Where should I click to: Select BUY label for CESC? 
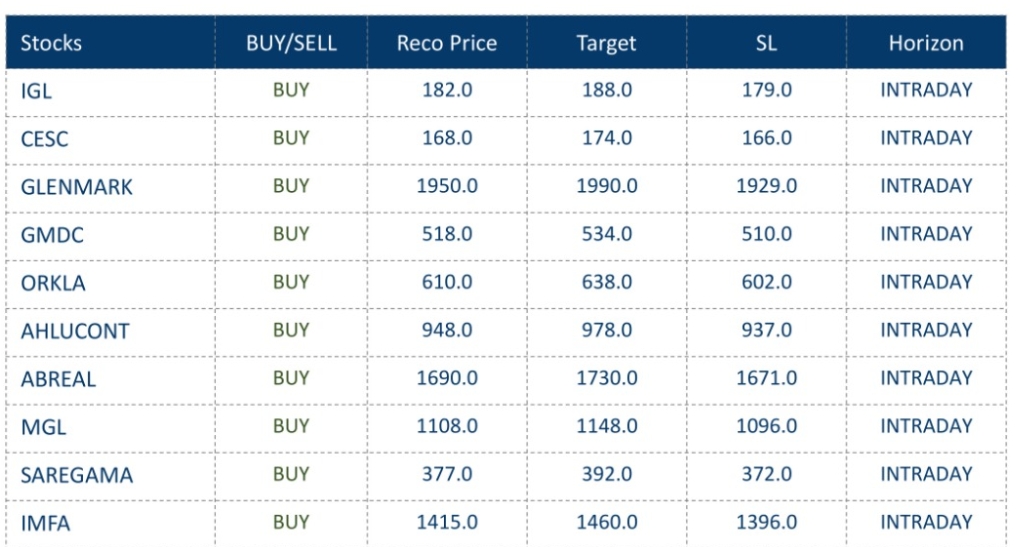click(x=291, y=138)
